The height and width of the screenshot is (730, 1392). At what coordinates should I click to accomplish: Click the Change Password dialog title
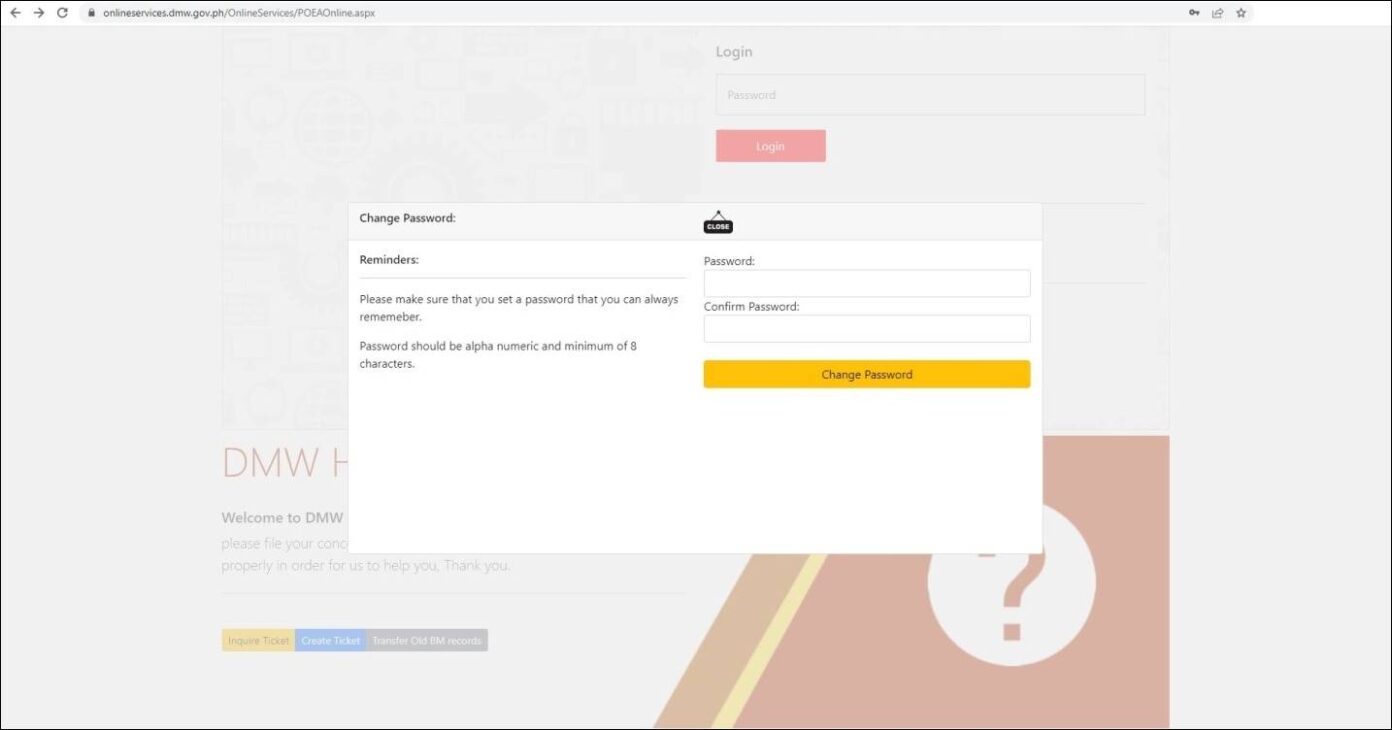(x=407, y=218)
